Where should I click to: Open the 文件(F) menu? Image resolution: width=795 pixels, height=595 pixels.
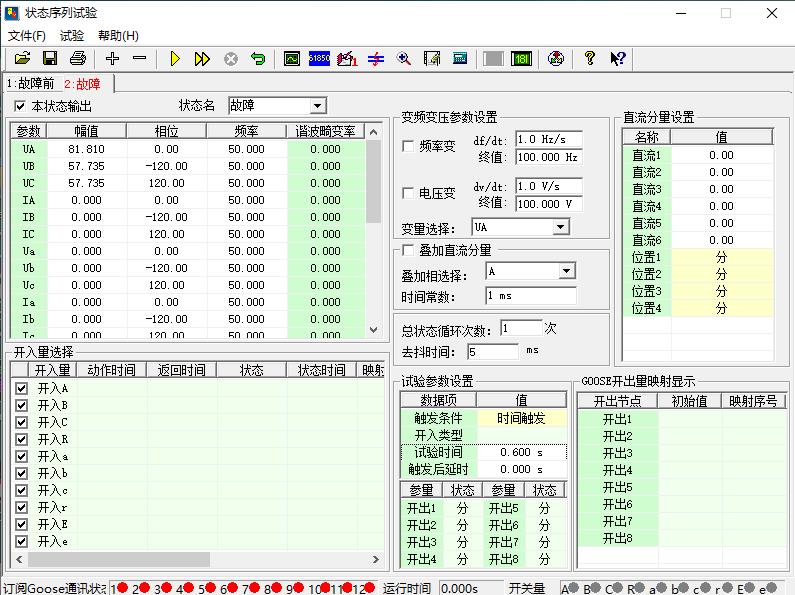tap(27, 35)
